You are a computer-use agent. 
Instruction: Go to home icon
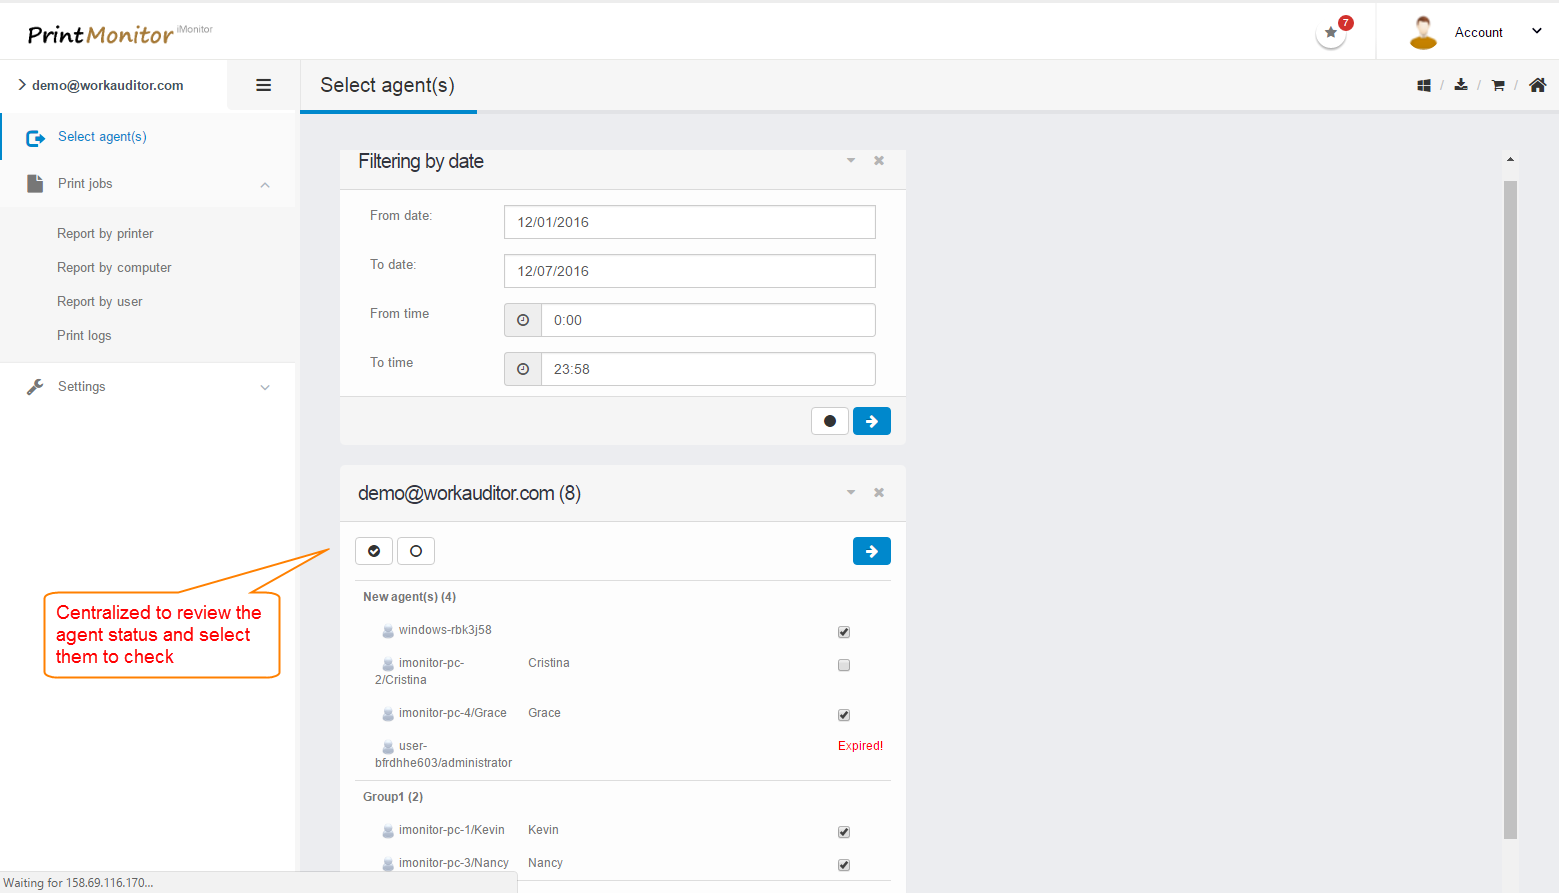tap(1538, 85)
